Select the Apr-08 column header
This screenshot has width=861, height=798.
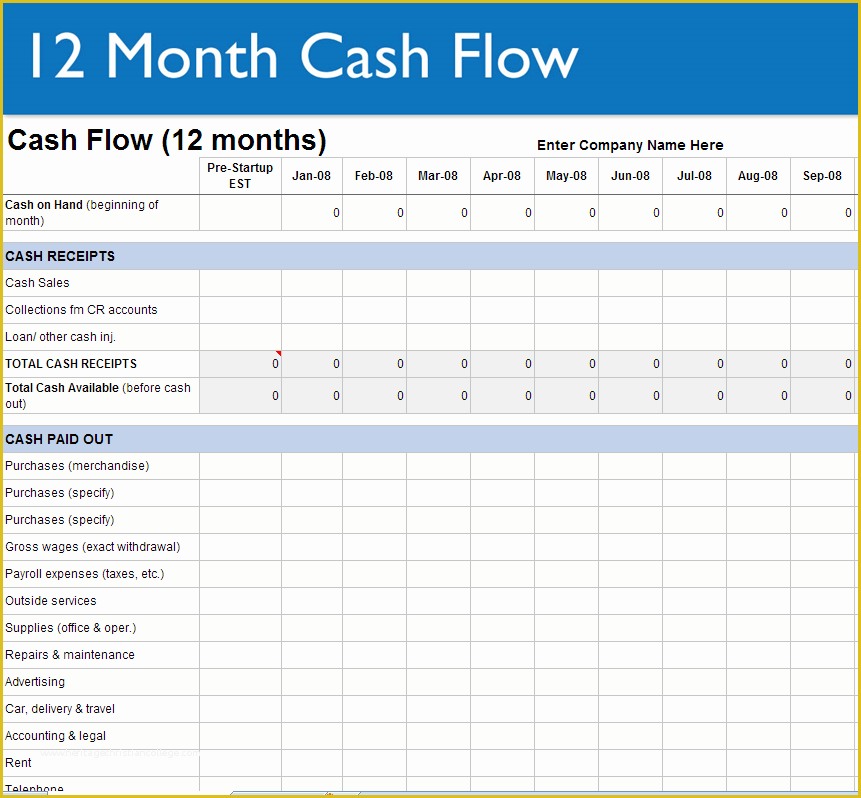[x=502, y=176]
